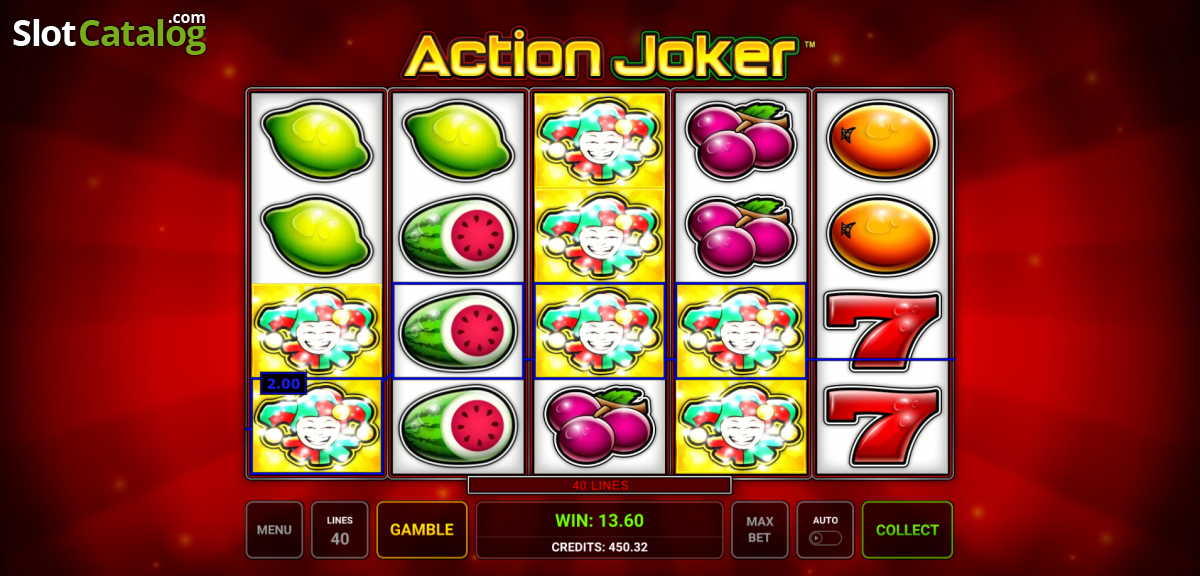Select the top lime on reel one
The height and width of the screenshot is (576, 1200).
click(316, 139)
